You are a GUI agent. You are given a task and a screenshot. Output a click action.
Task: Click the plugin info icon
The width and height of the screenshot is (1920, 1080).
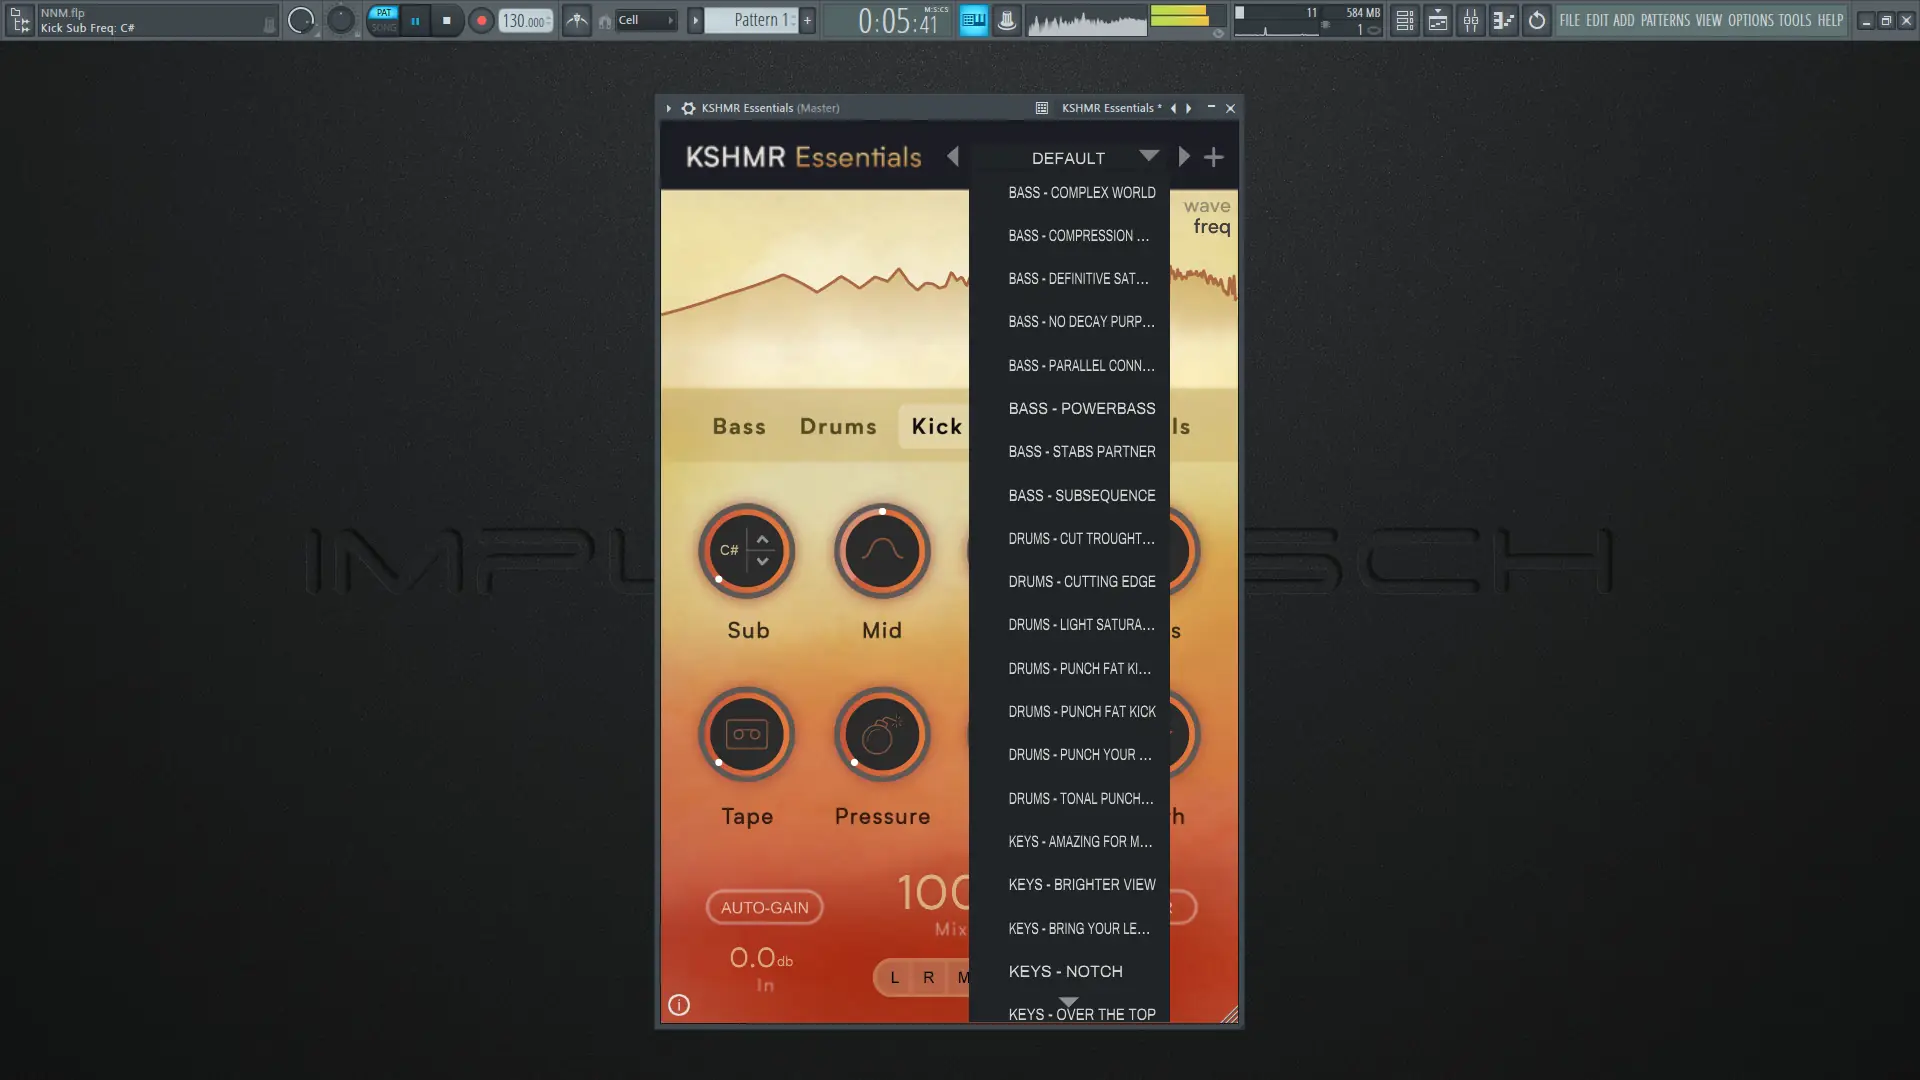pyautogui.click(x=679, y=1005)
